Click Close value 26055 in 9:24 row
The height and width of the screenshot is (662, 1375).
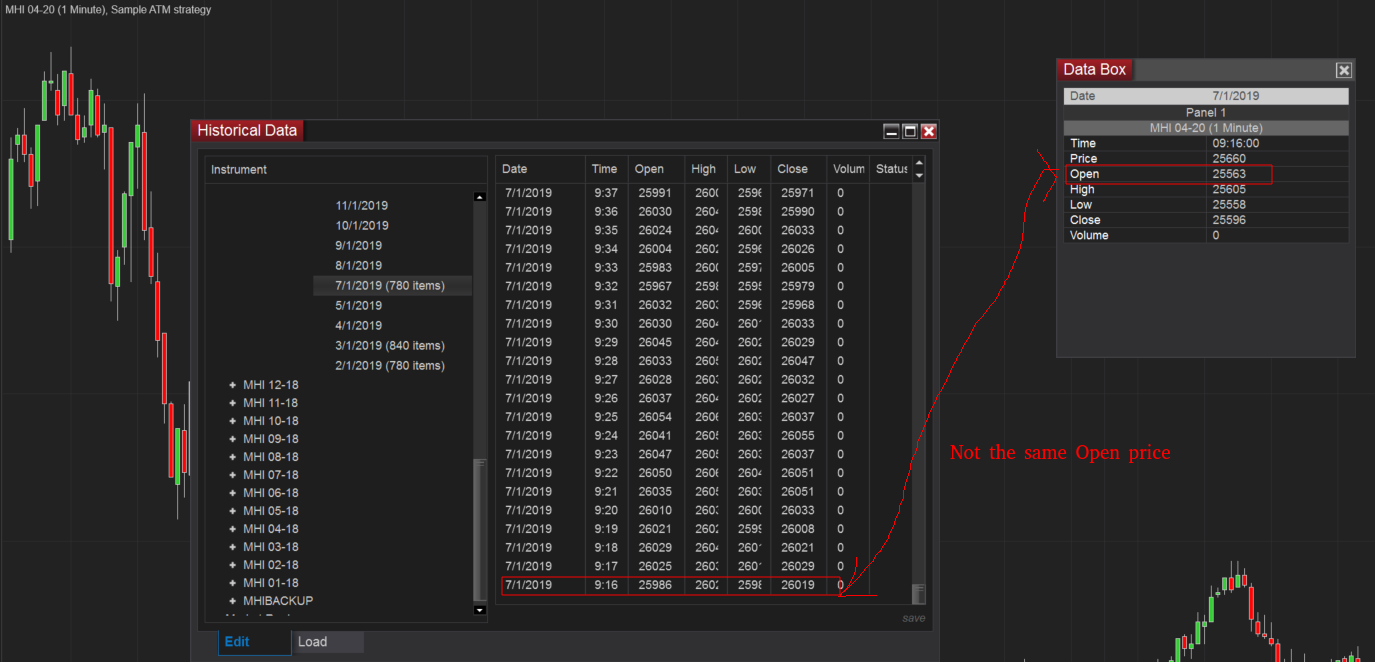tap(798, 436)
